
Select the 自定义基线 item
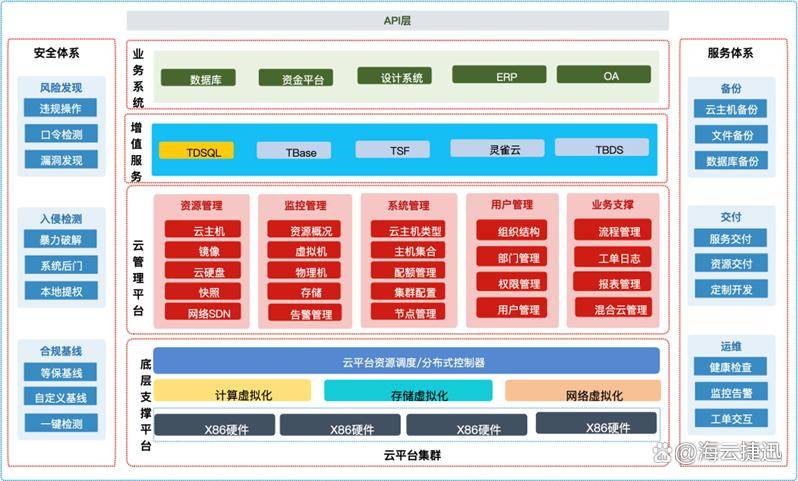[61, 397]
